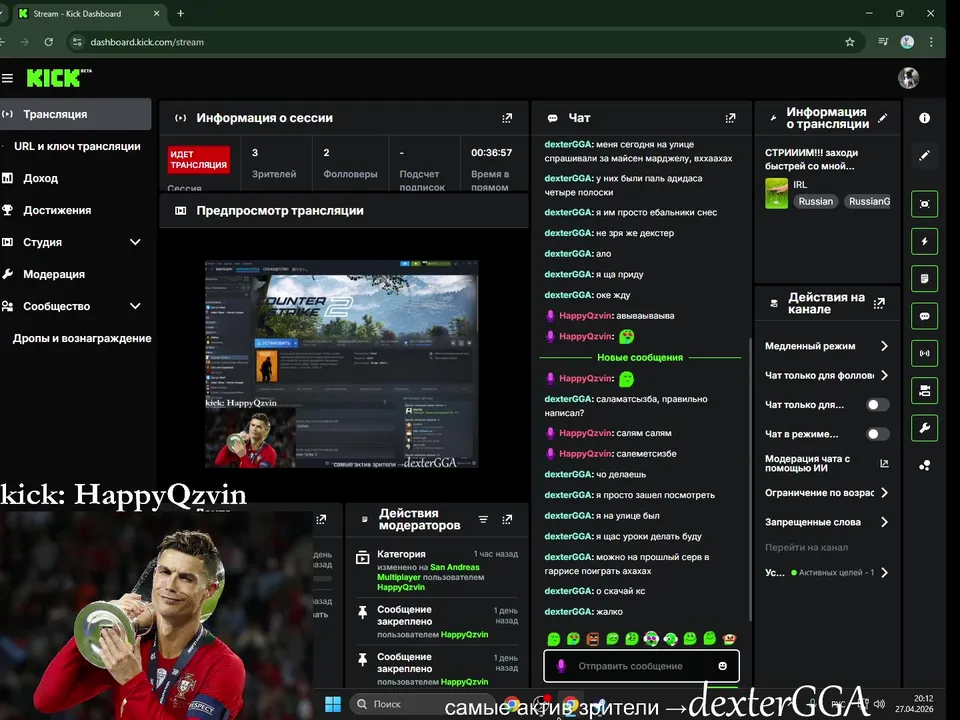This screenshot has width=960, height=720.
Task: Pop out the Channel Actions panel
Action: point(879,303)
